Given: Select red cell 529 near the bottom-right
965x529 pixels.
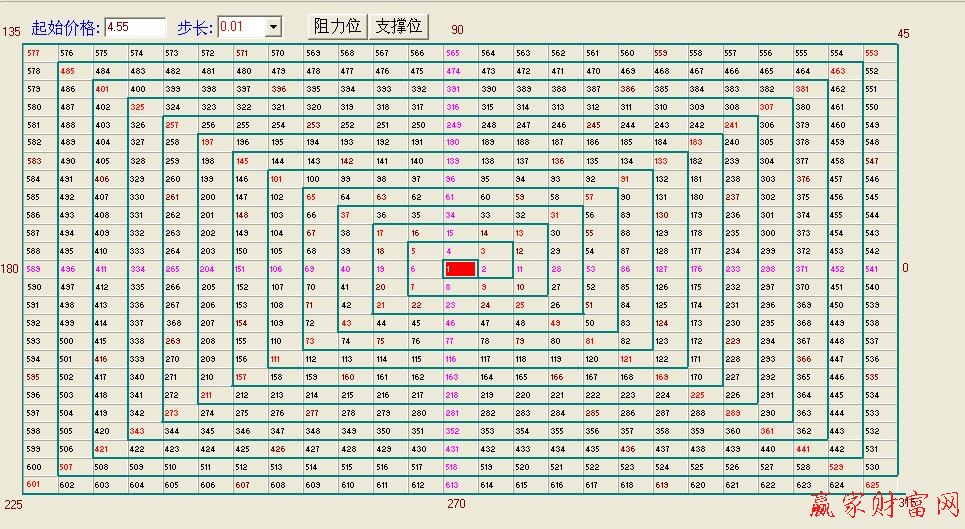Looking at the screenshot, I should (837, 467).
